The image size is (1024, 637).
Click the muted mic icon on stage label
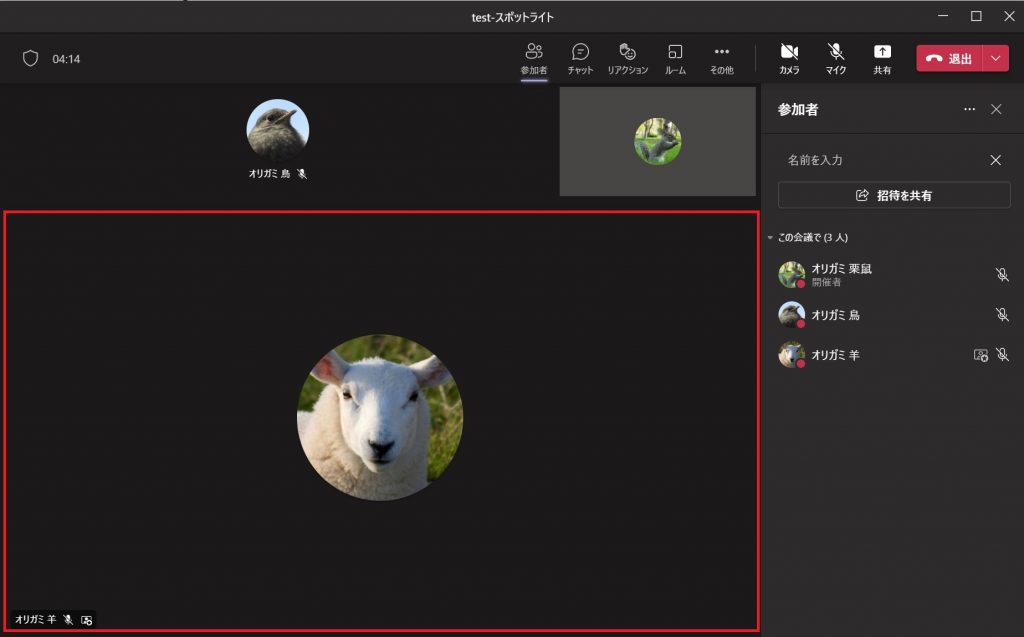click(x=68, y=619)
